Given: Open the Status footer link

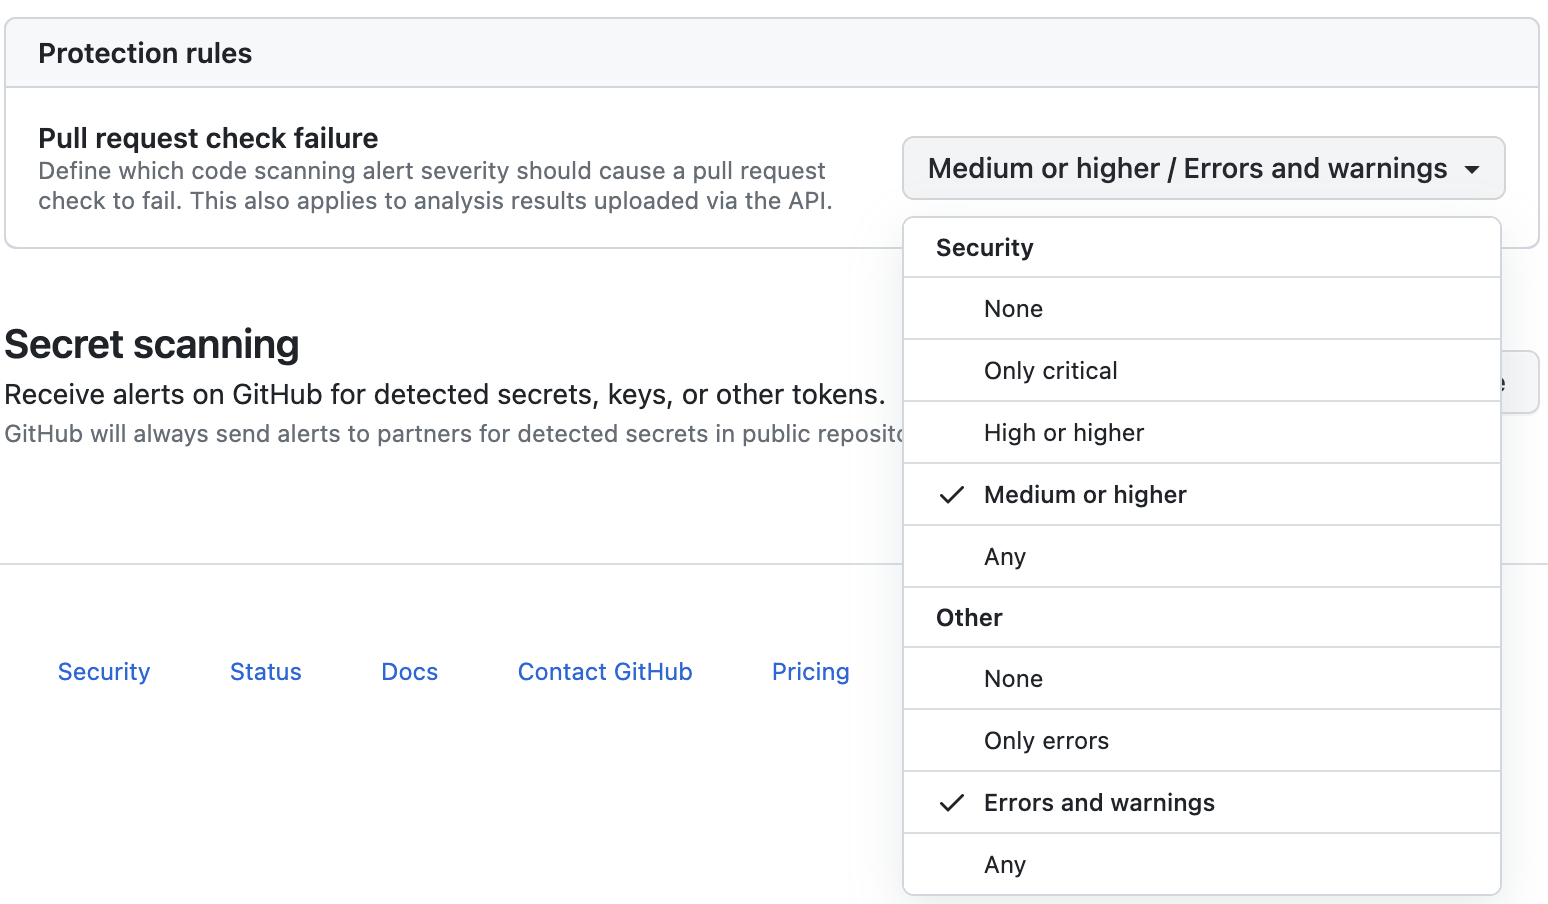Looking at the screenshot, I should pos(266,672).
